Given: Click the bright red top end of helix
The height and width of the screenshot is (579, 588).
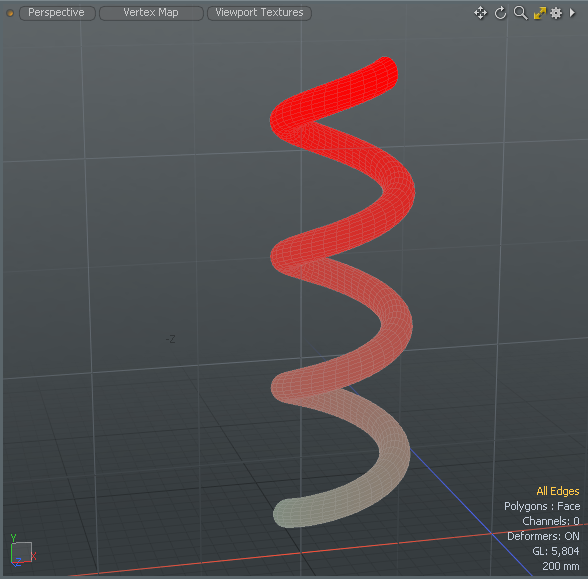Looking at the screenshot, I should pyautogui.click(x=385, y=71).
